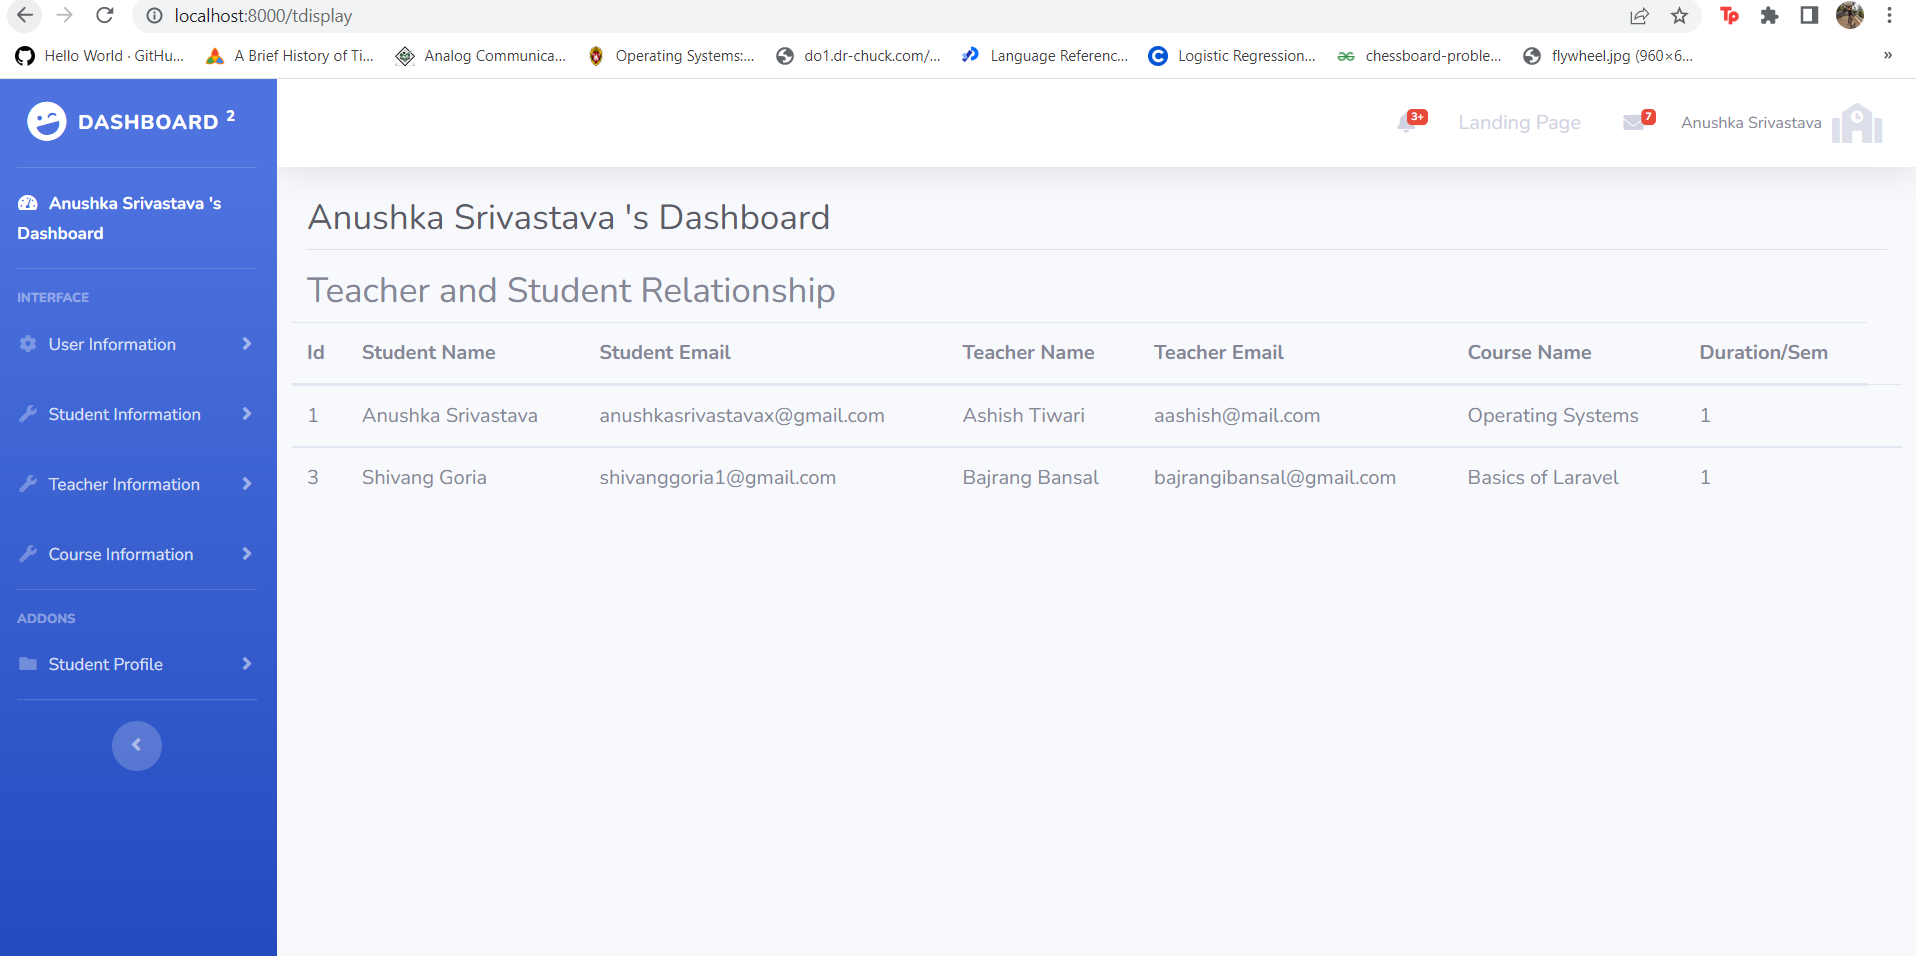Click the folder icon beside Student Profile

[27, 664]
